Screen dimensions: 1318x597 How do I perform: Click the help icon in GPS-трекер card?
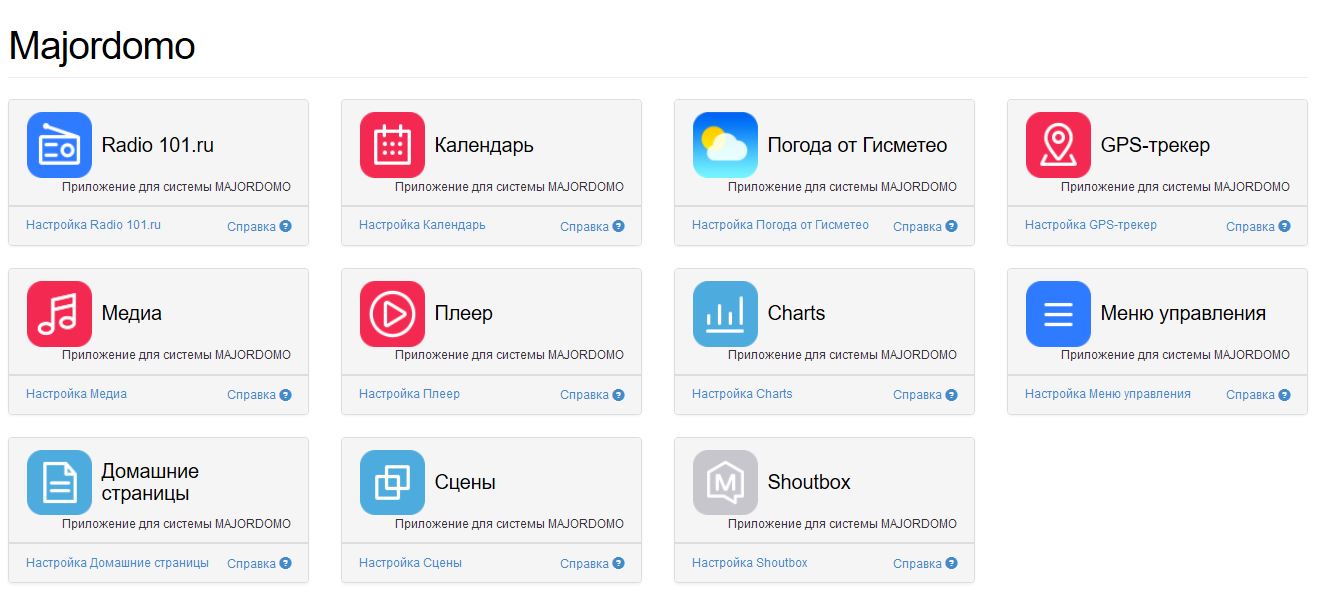tap(1284, 226)
